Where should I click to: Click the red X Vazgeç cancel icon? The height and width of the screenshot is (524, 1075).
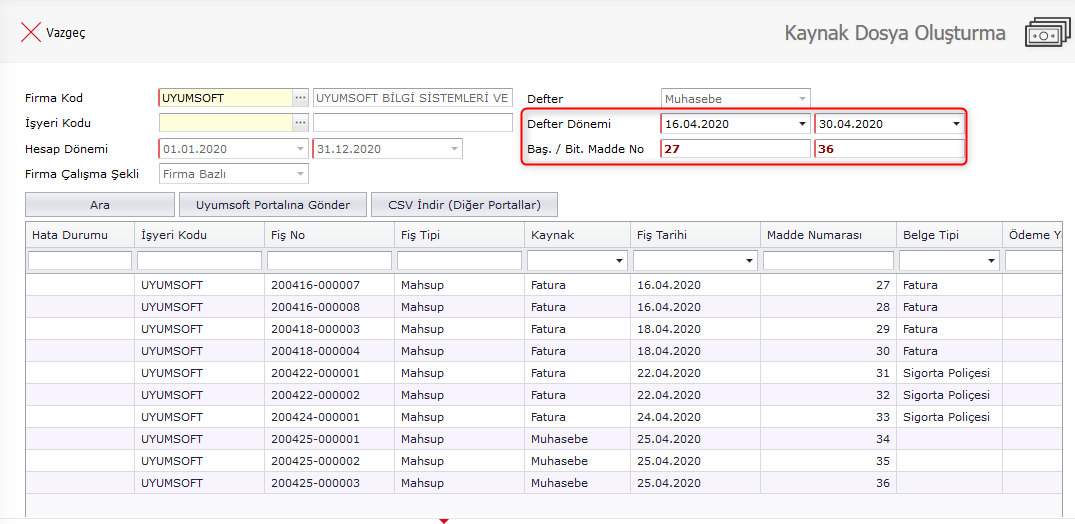[x=31, y=32]
